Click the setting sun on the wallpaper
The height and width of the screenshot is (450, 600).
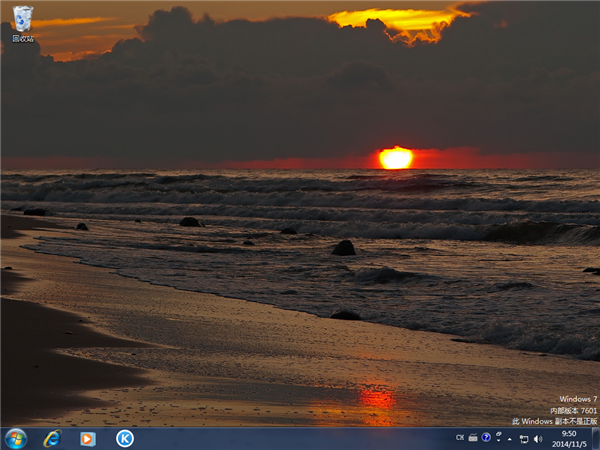click(x=396, y=158)
